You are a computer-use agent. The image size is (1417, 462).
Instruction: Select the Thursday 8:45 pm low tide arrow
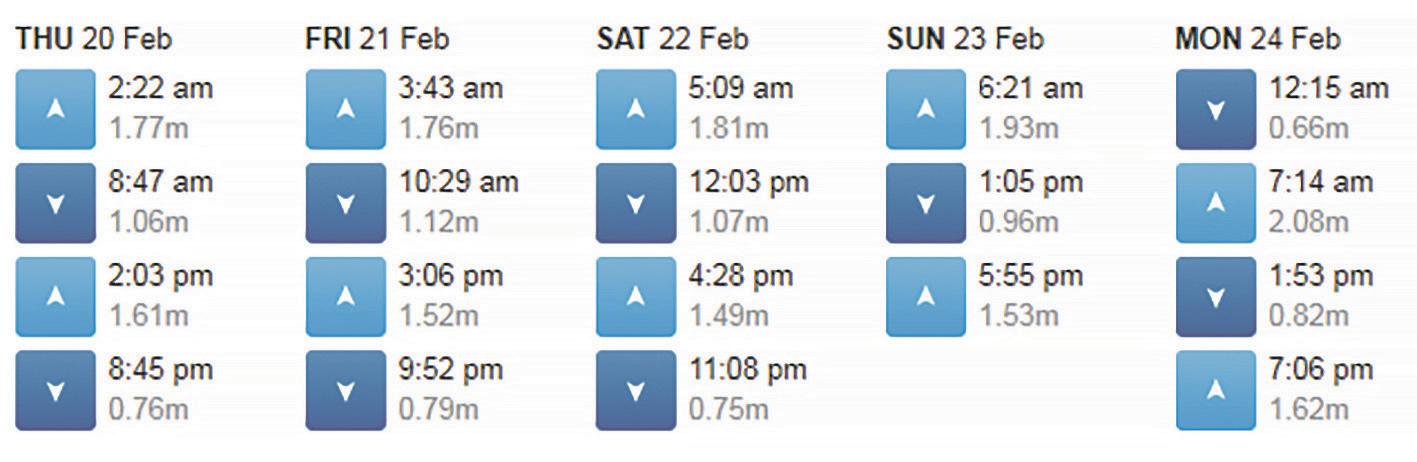[56, 391]
